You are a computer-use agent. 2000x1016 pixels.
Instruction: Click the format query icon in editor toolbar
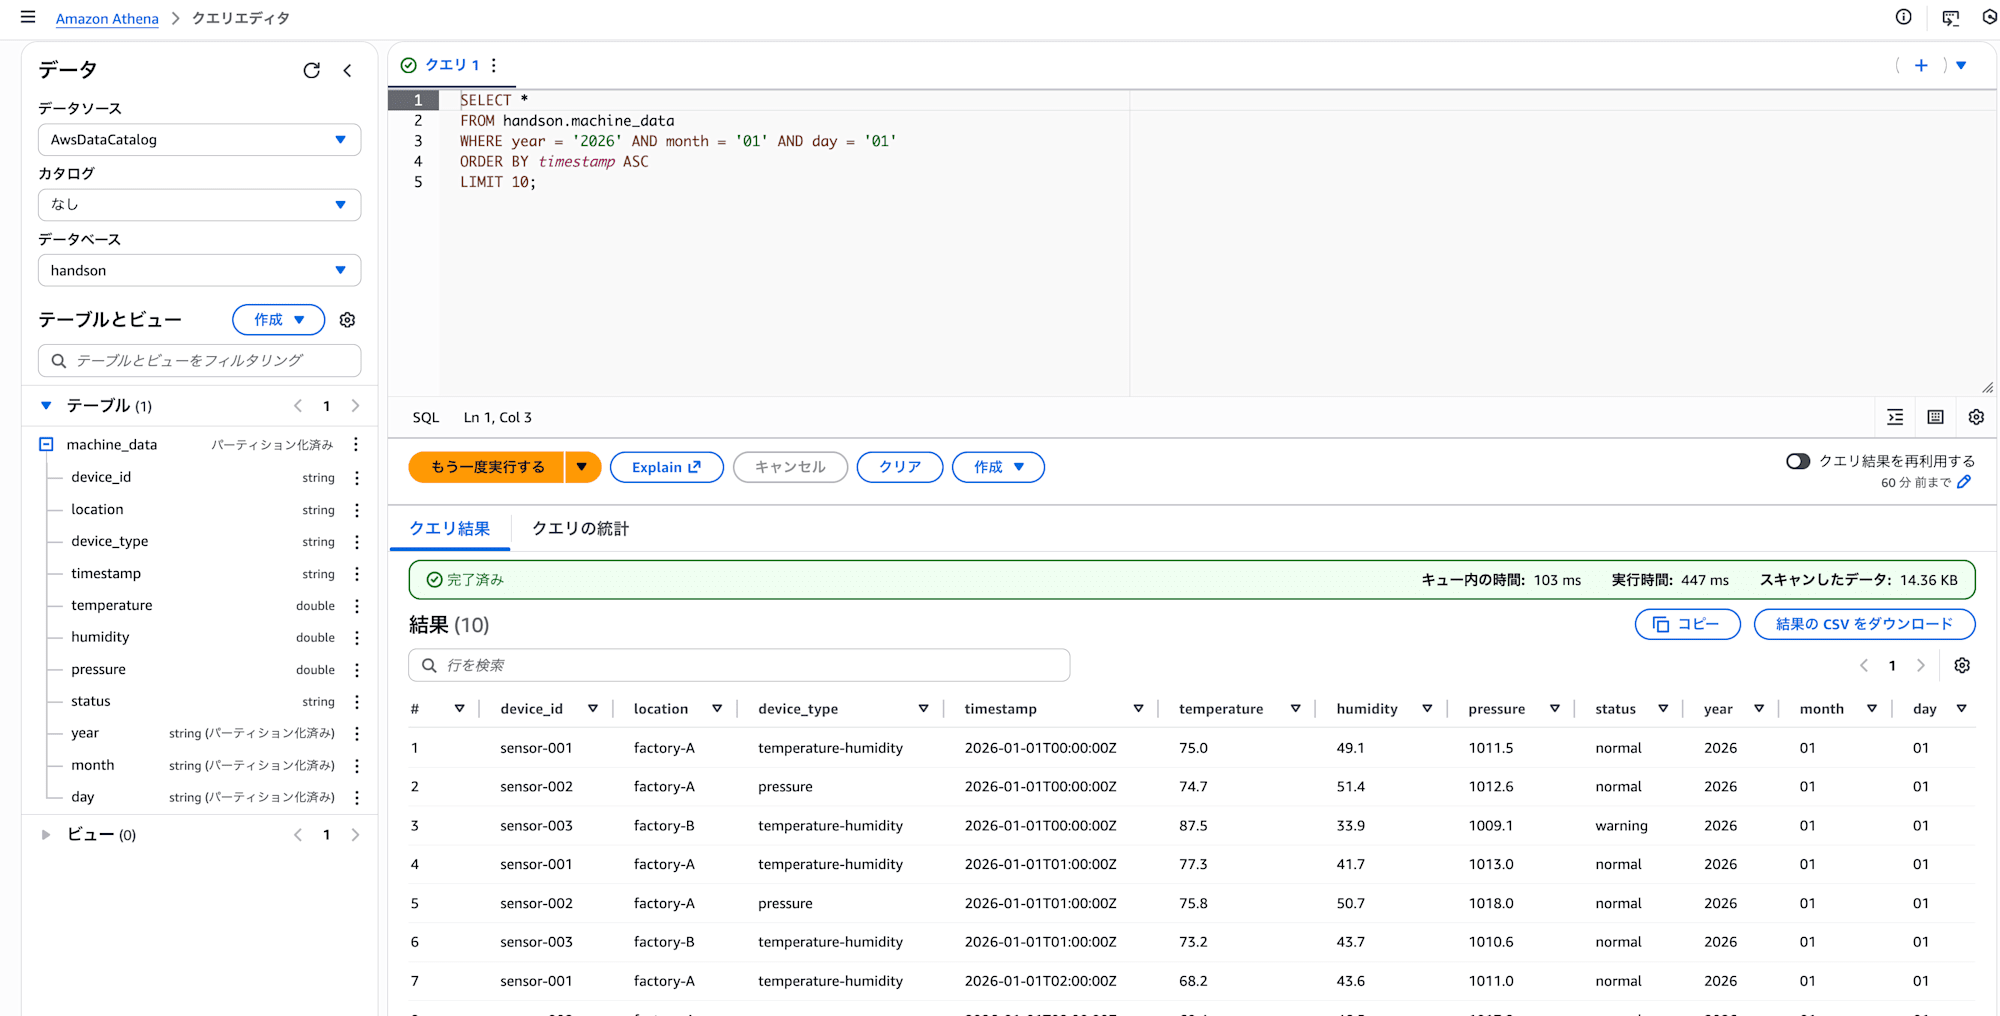pyautogui.click(x=1895, y=417)
